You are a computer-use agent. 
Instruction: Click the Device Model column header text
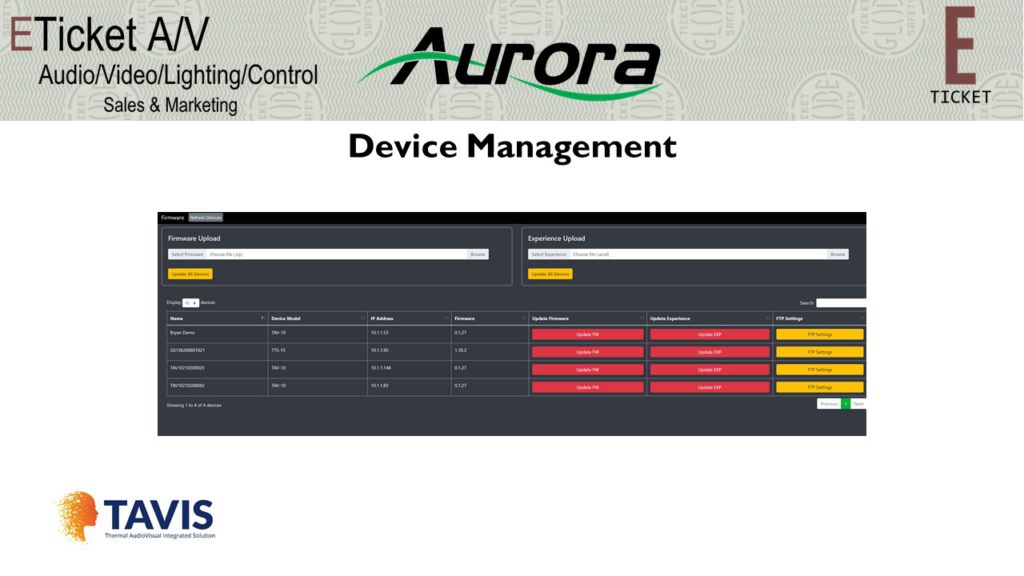(x=286, y=319)
